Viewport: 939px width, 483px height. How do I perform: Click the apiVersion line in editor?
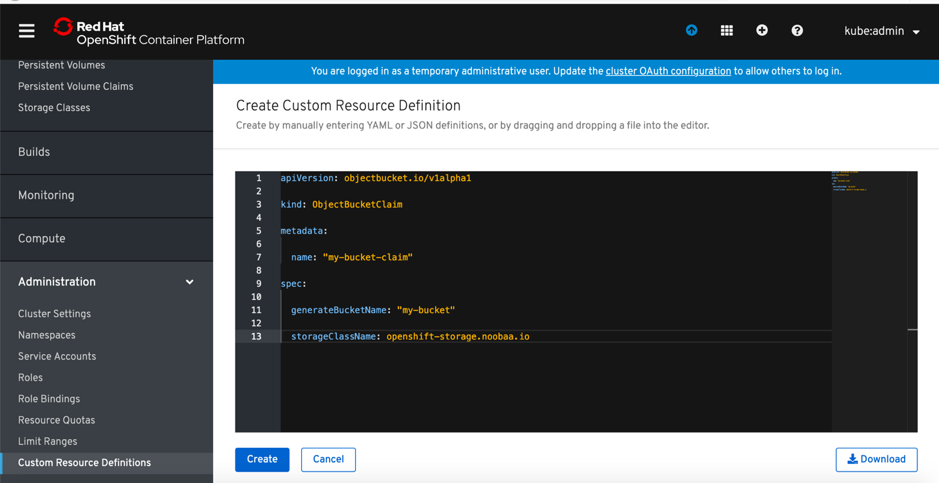point(375,178)
